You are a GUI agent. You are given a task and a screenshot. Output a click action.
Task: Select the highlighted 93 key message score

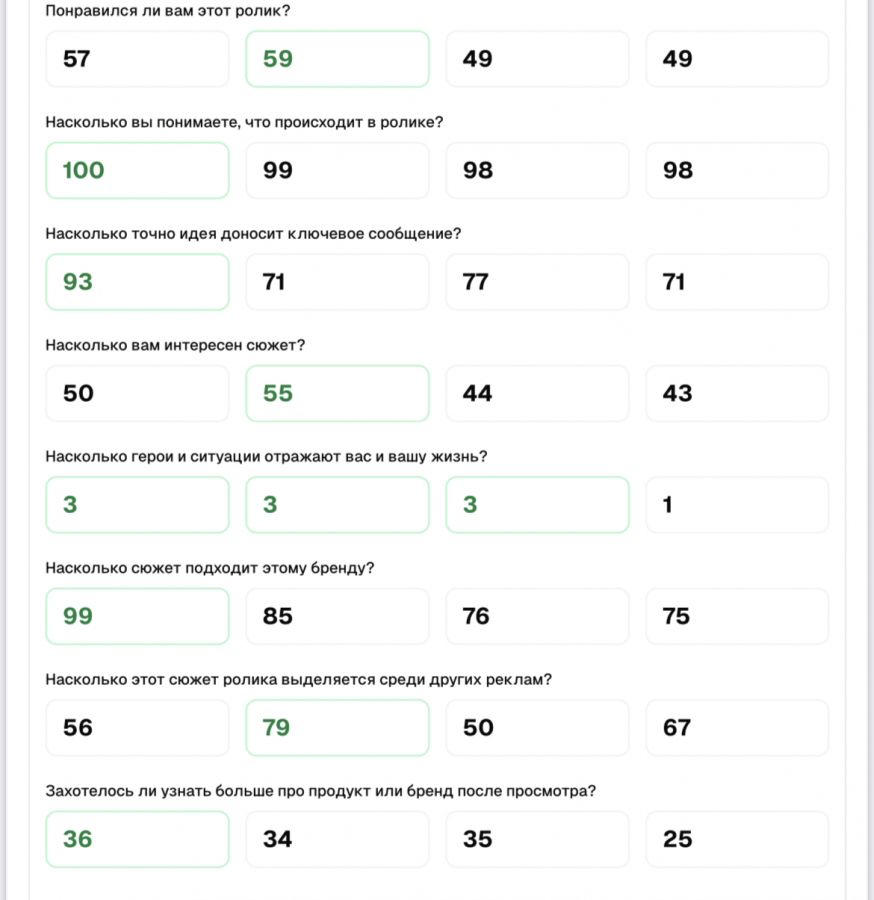point(137,282)
